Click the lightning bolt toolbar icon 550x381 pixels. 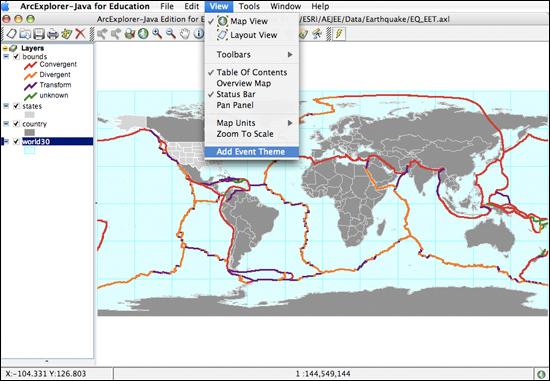point(339,34)
